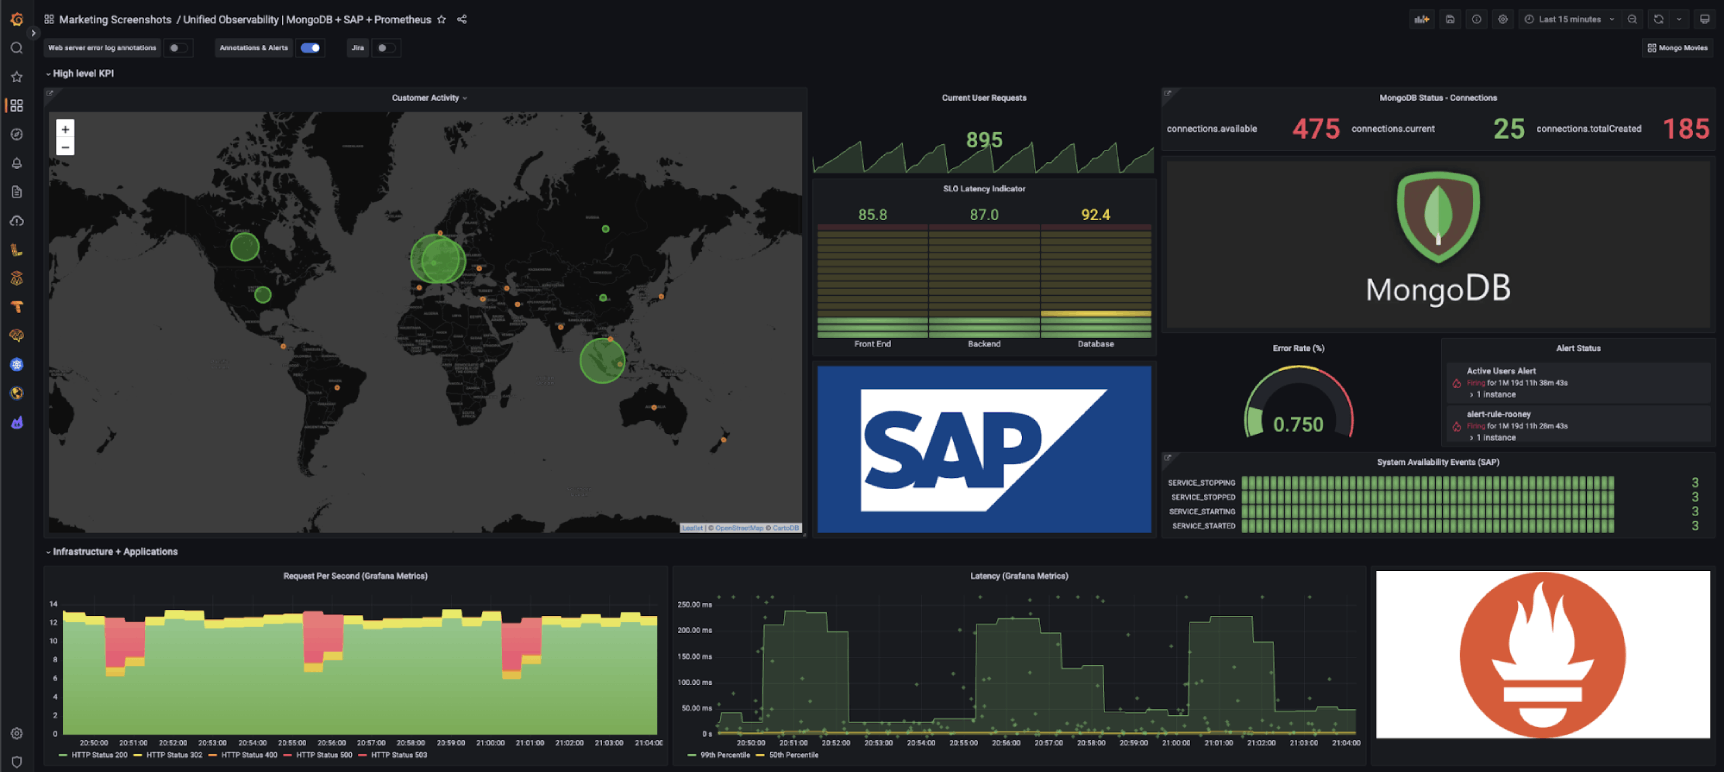Click the Alert Status panel title
Image resolution: width=1724 pixels, height=772 pixels.
point(1578,348)
